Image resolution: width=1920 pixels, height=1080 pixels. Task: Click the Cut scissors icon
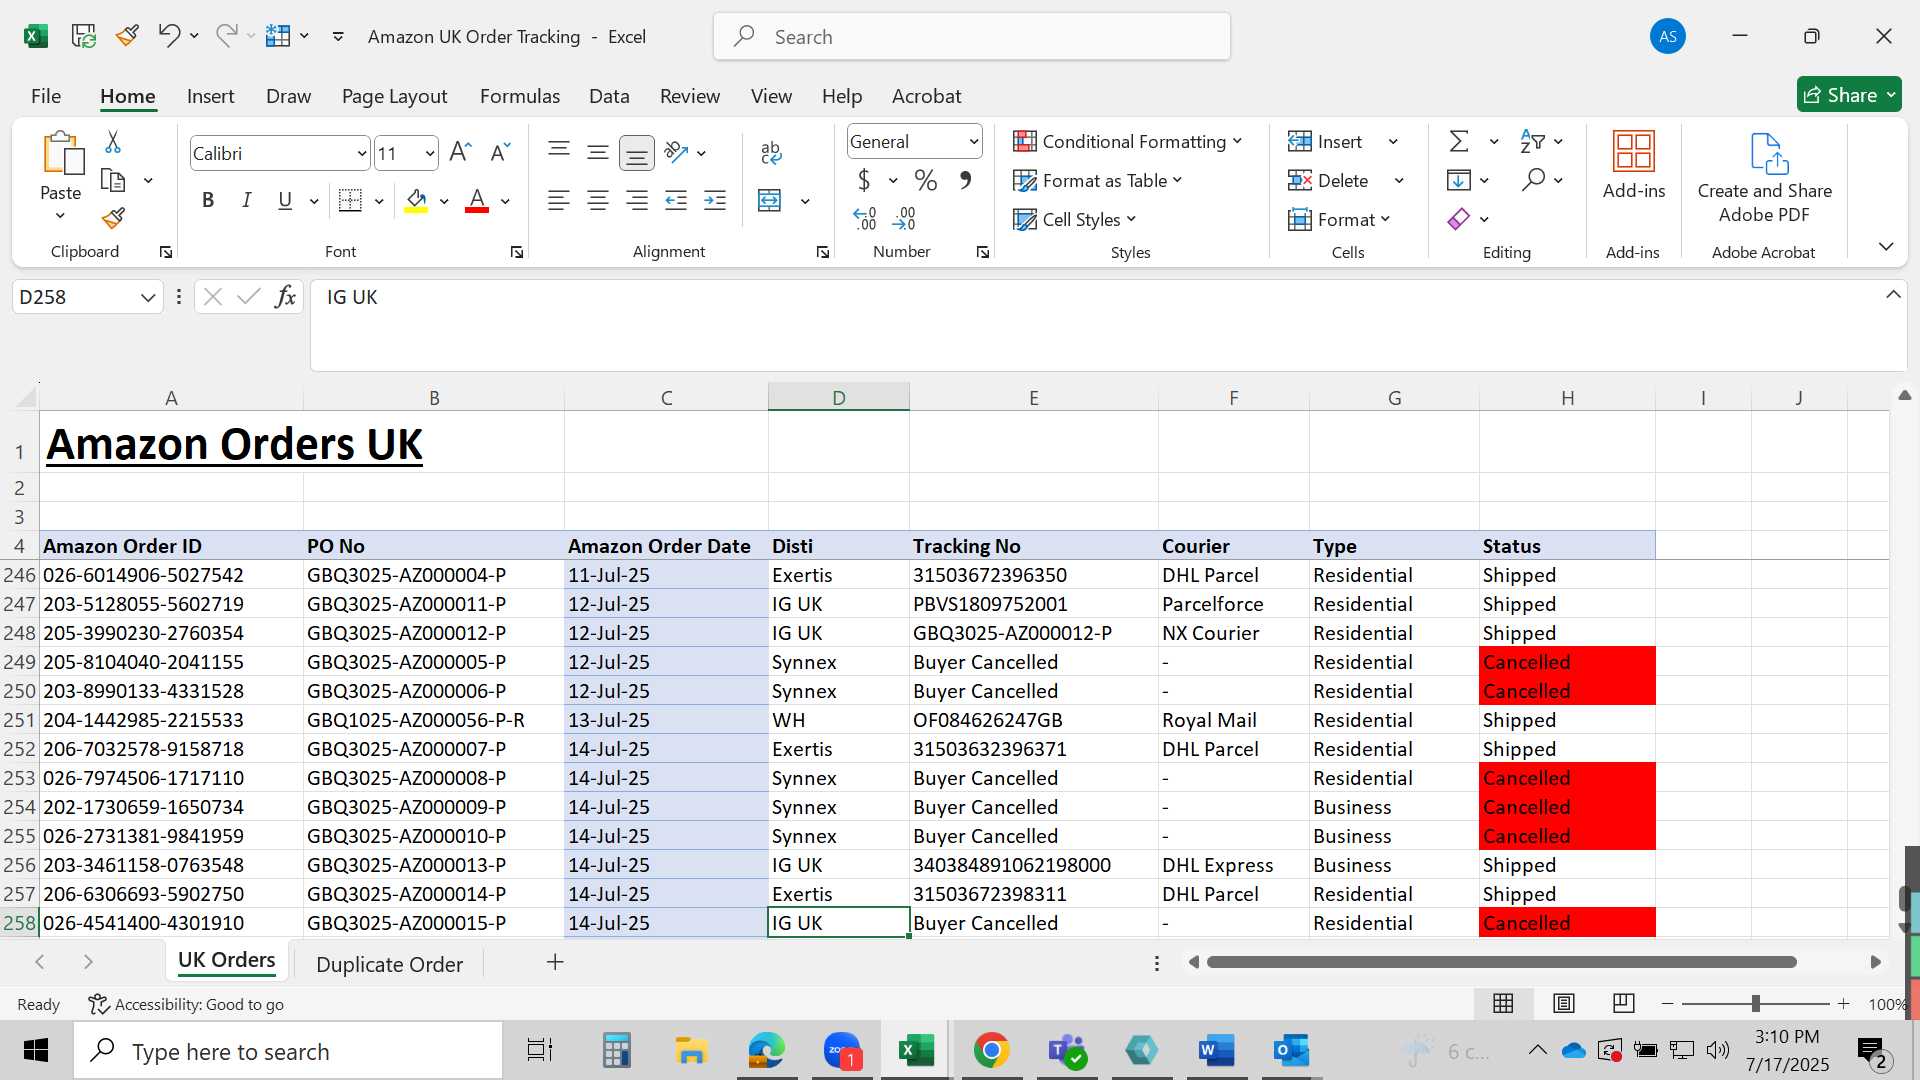pyautogui.click(x=113, y=142)
